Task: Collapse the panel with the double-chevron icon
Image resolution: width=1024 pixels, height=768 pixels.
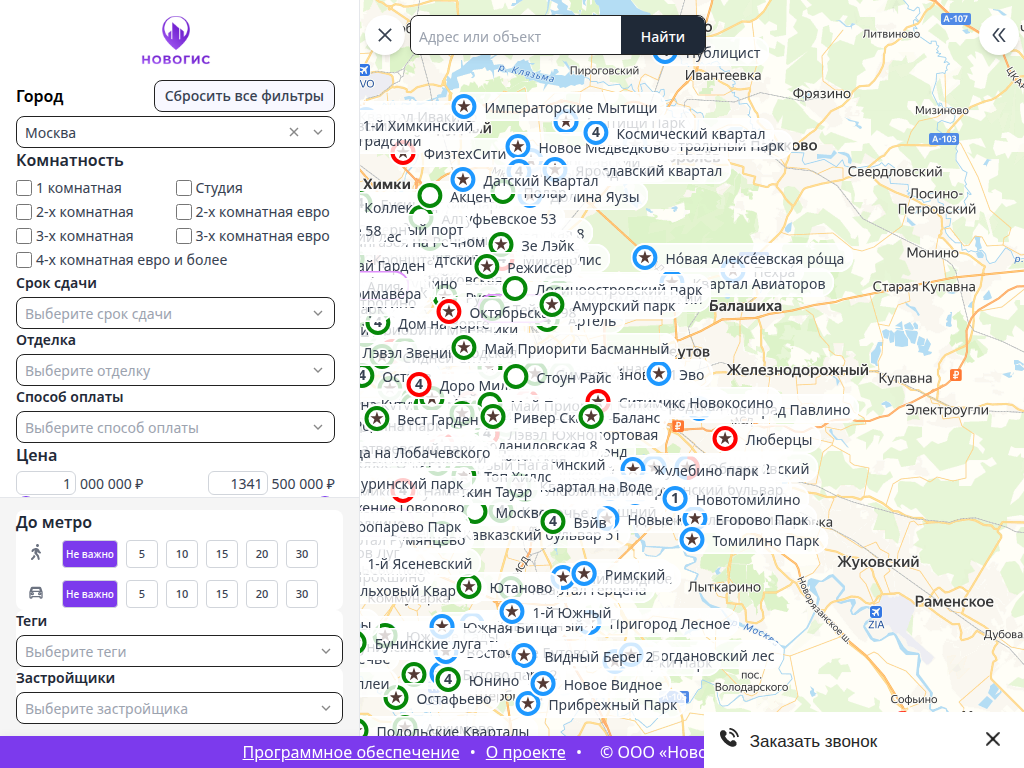Action: tap(999, 35)
